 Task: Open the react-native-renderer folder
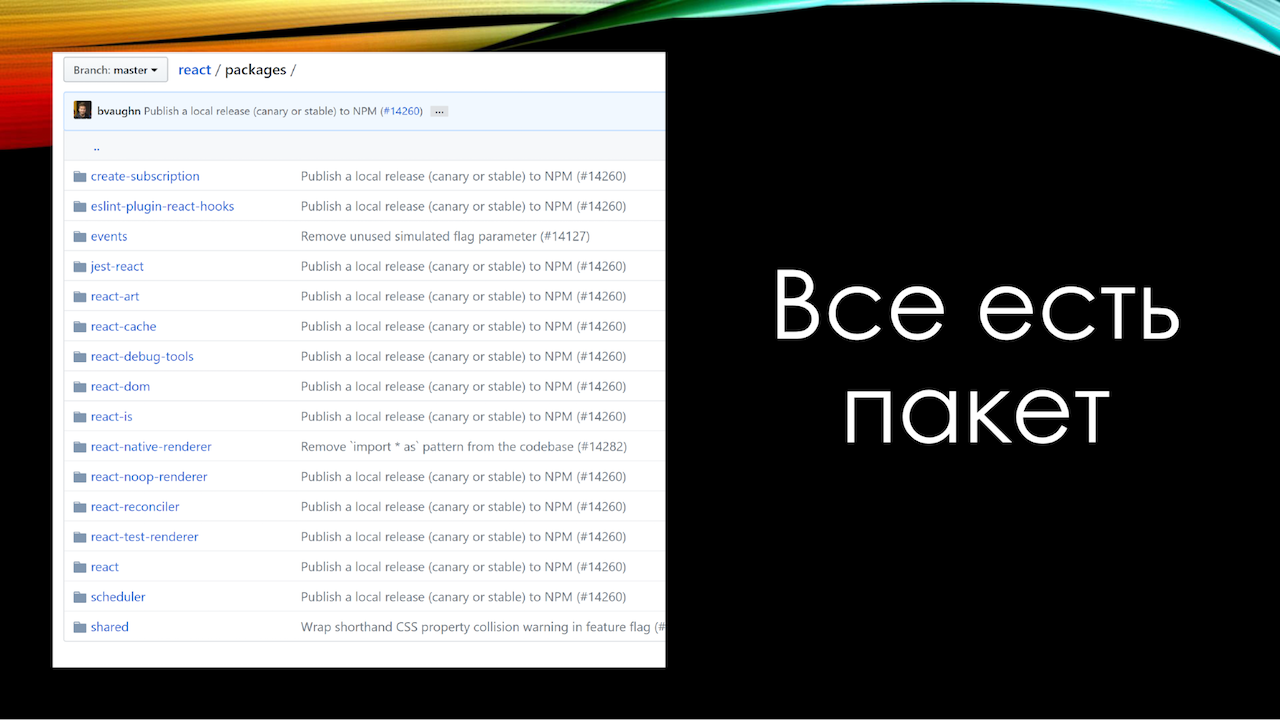pyautogui.click(x=151, y=446)
